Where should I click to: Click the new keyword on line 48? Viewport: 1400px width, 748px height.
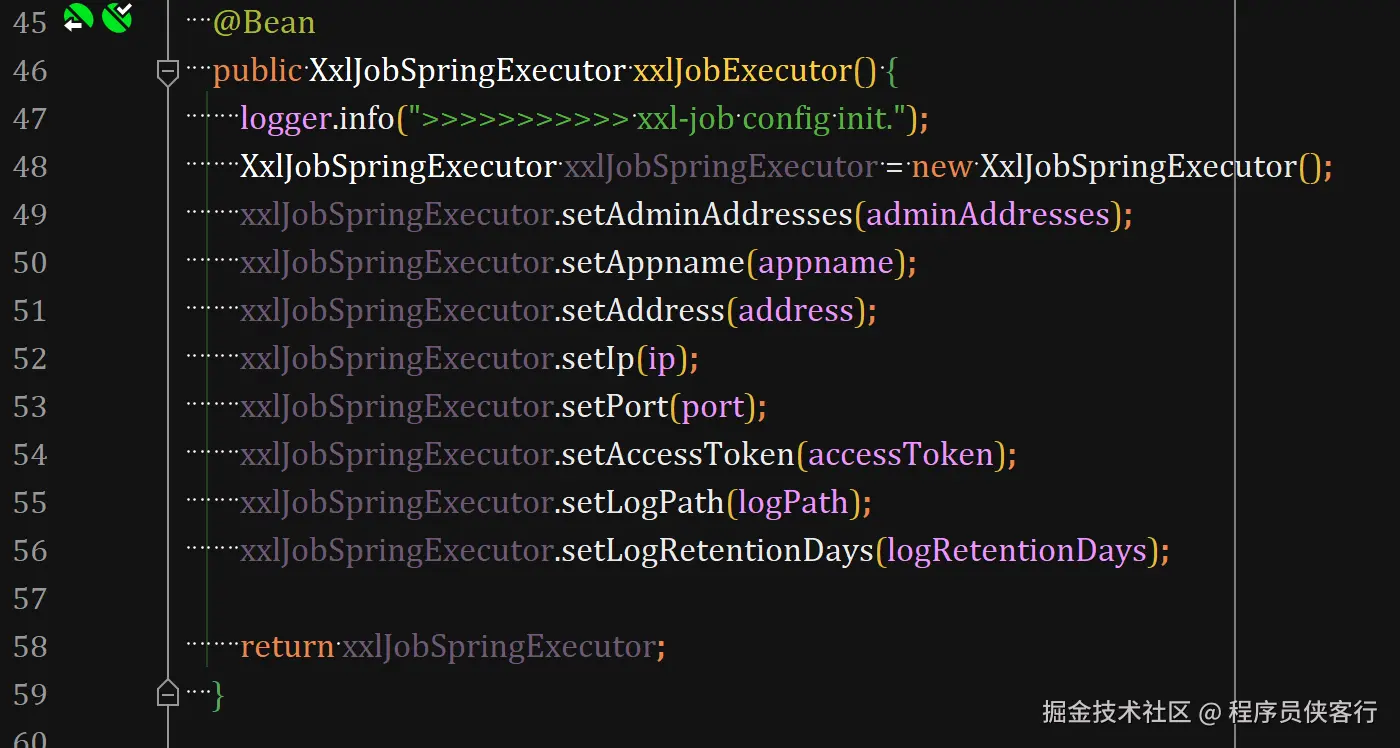tap(941, 167)
